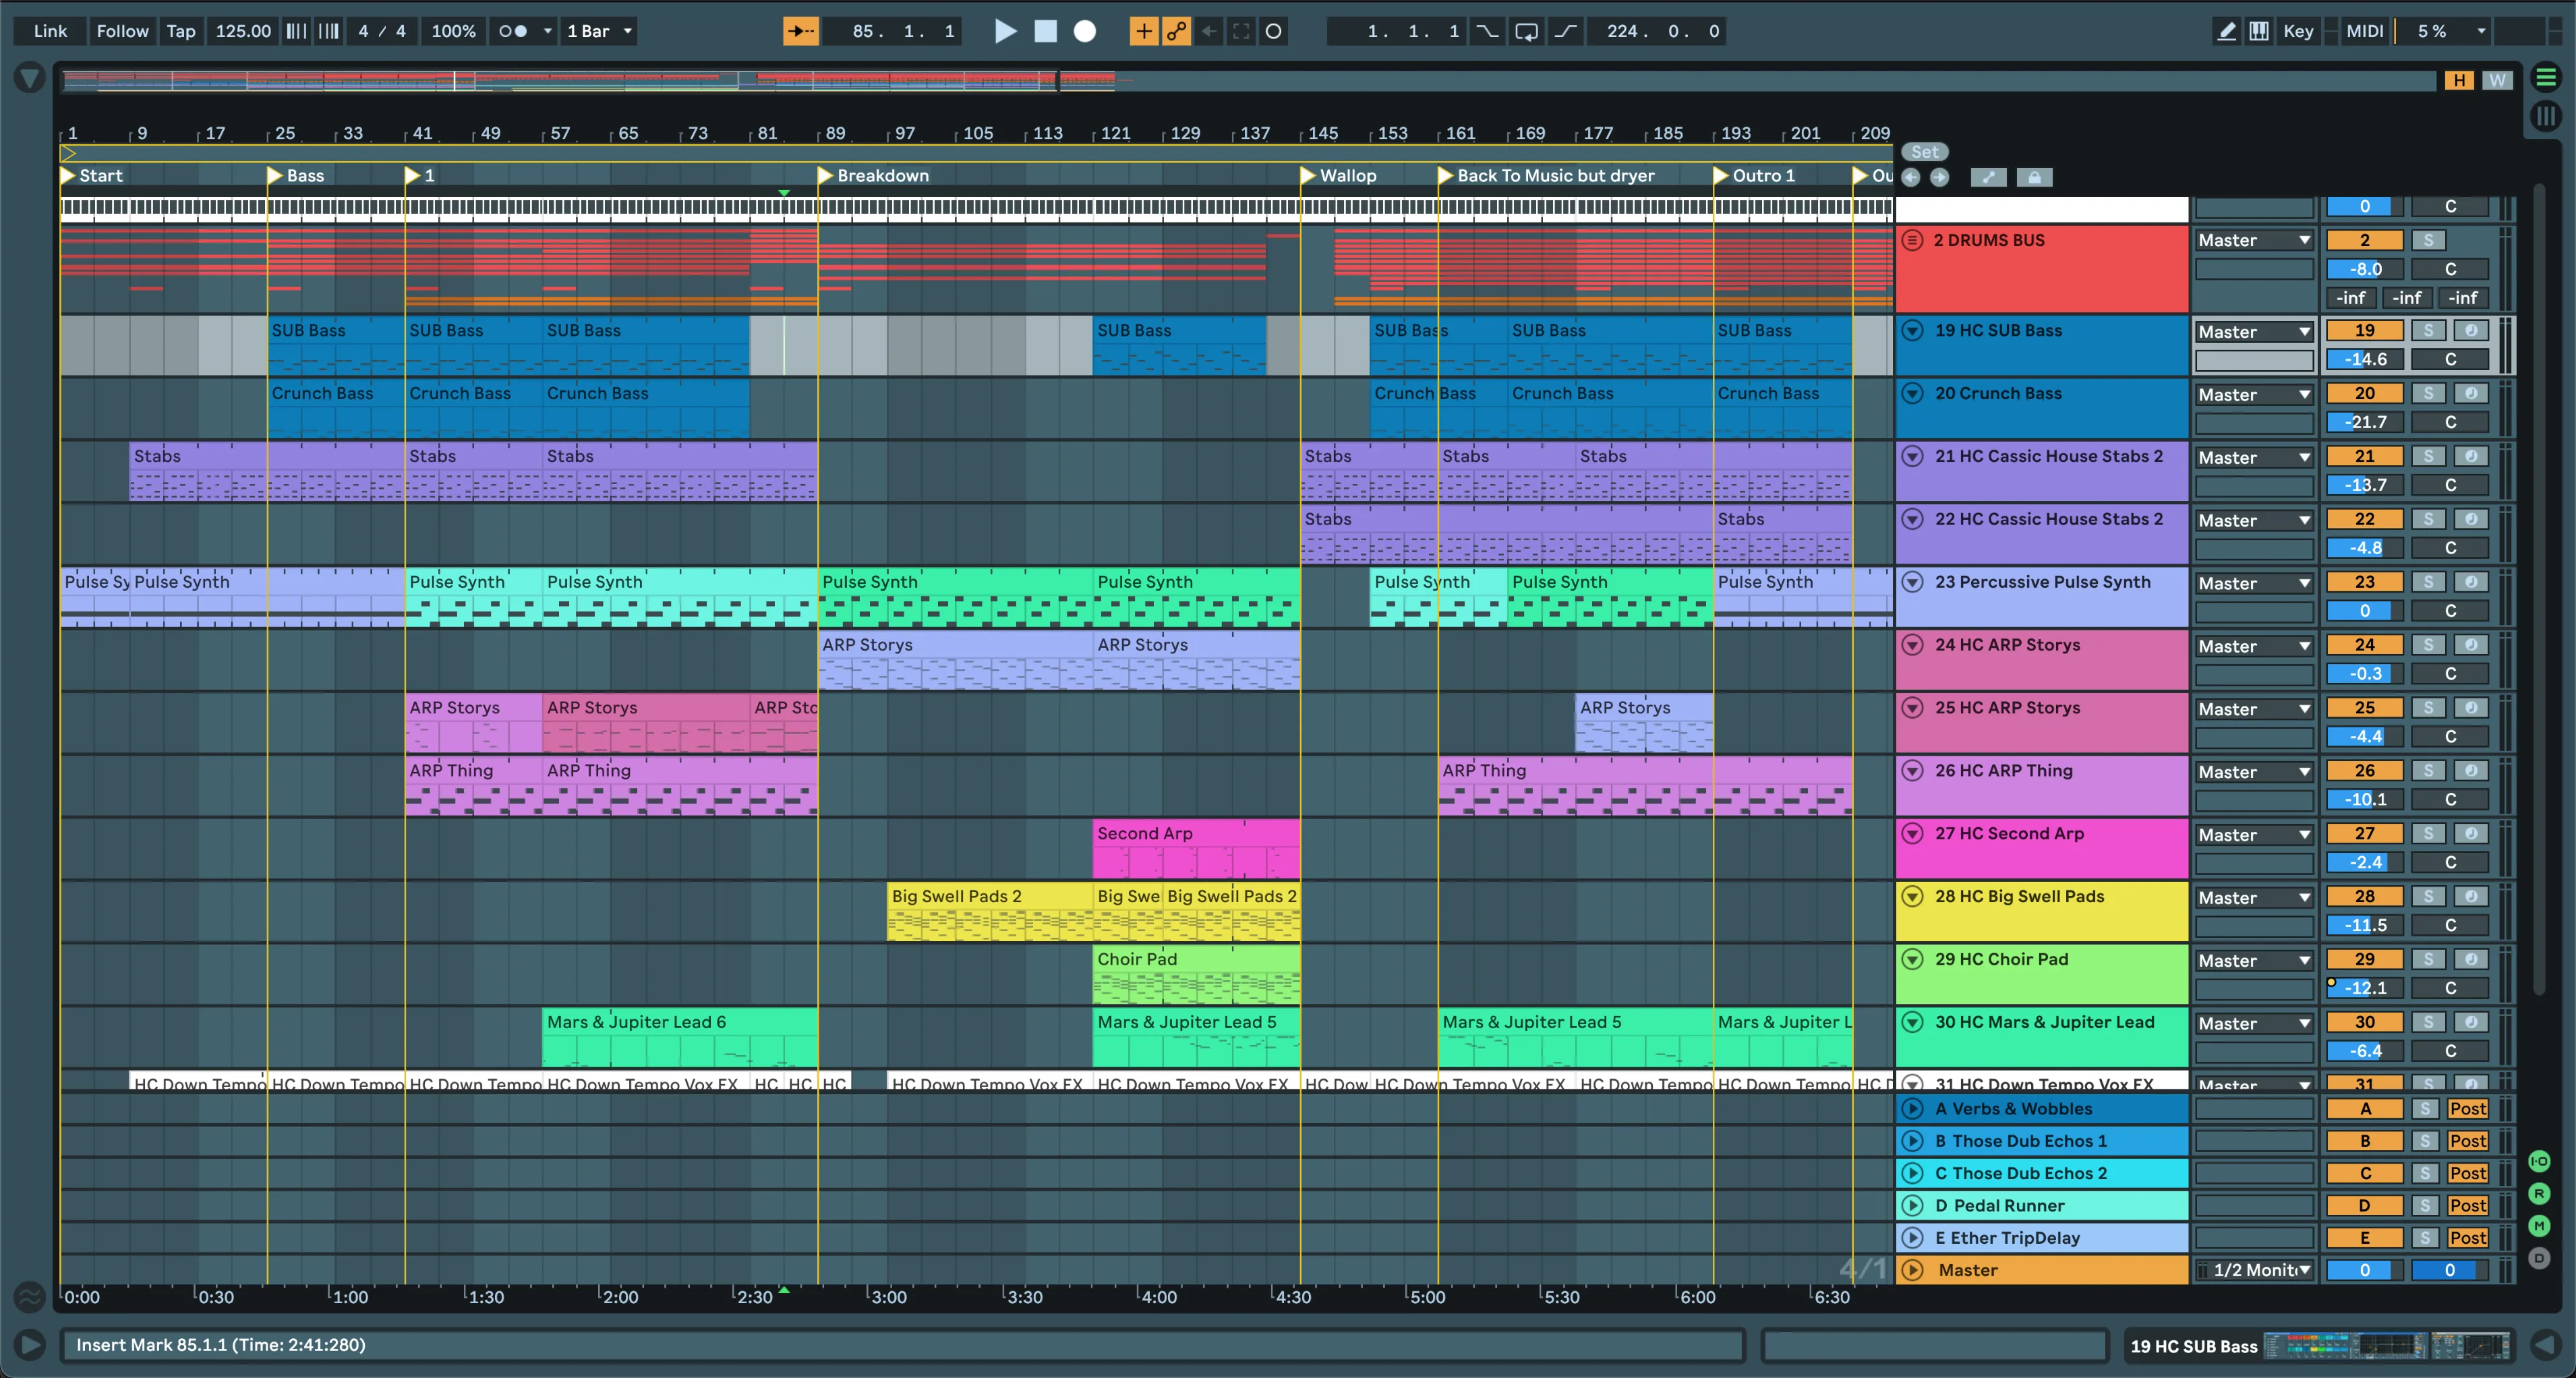
Task: Click the Set locator button
Action: point(1924,152)
